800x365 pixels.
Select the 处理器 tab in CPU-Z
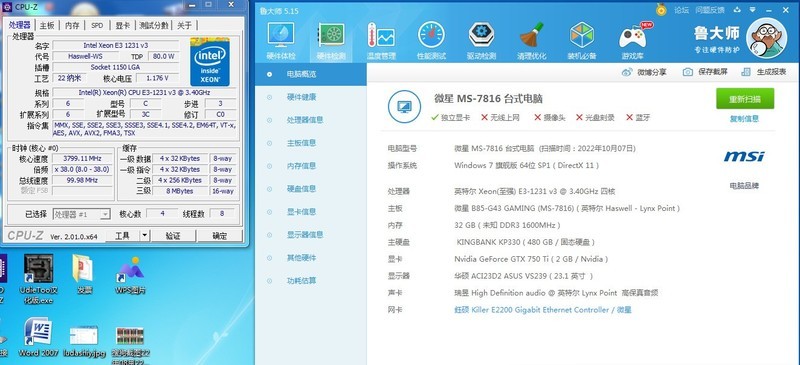pyautogui.click(x=20, y=25)
